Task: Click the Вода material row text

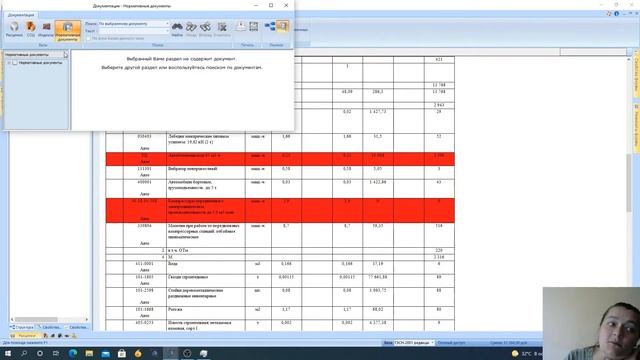Action: point(173,264)
